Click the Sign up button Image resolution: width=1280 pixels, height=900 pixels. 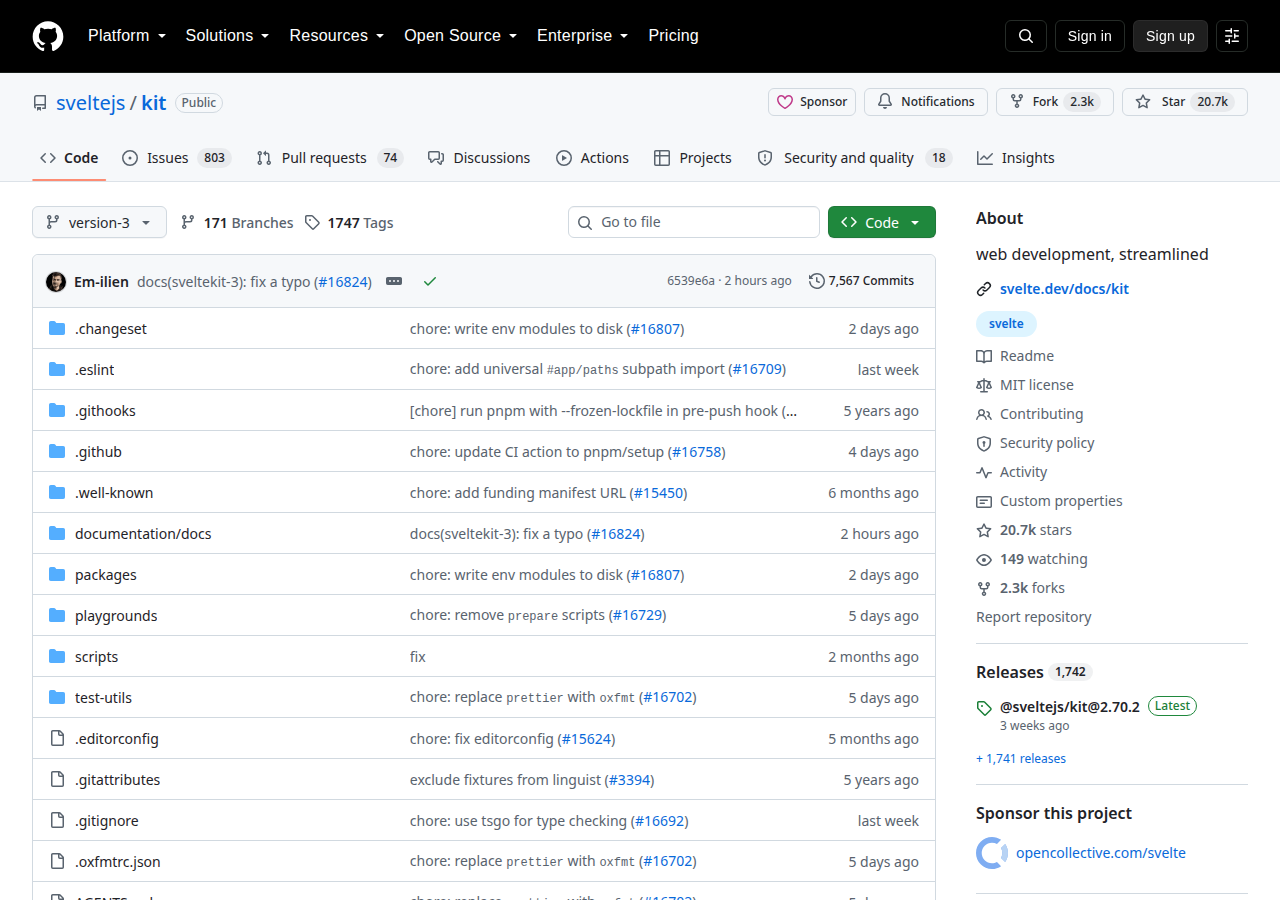click(x=1170, y=36)
